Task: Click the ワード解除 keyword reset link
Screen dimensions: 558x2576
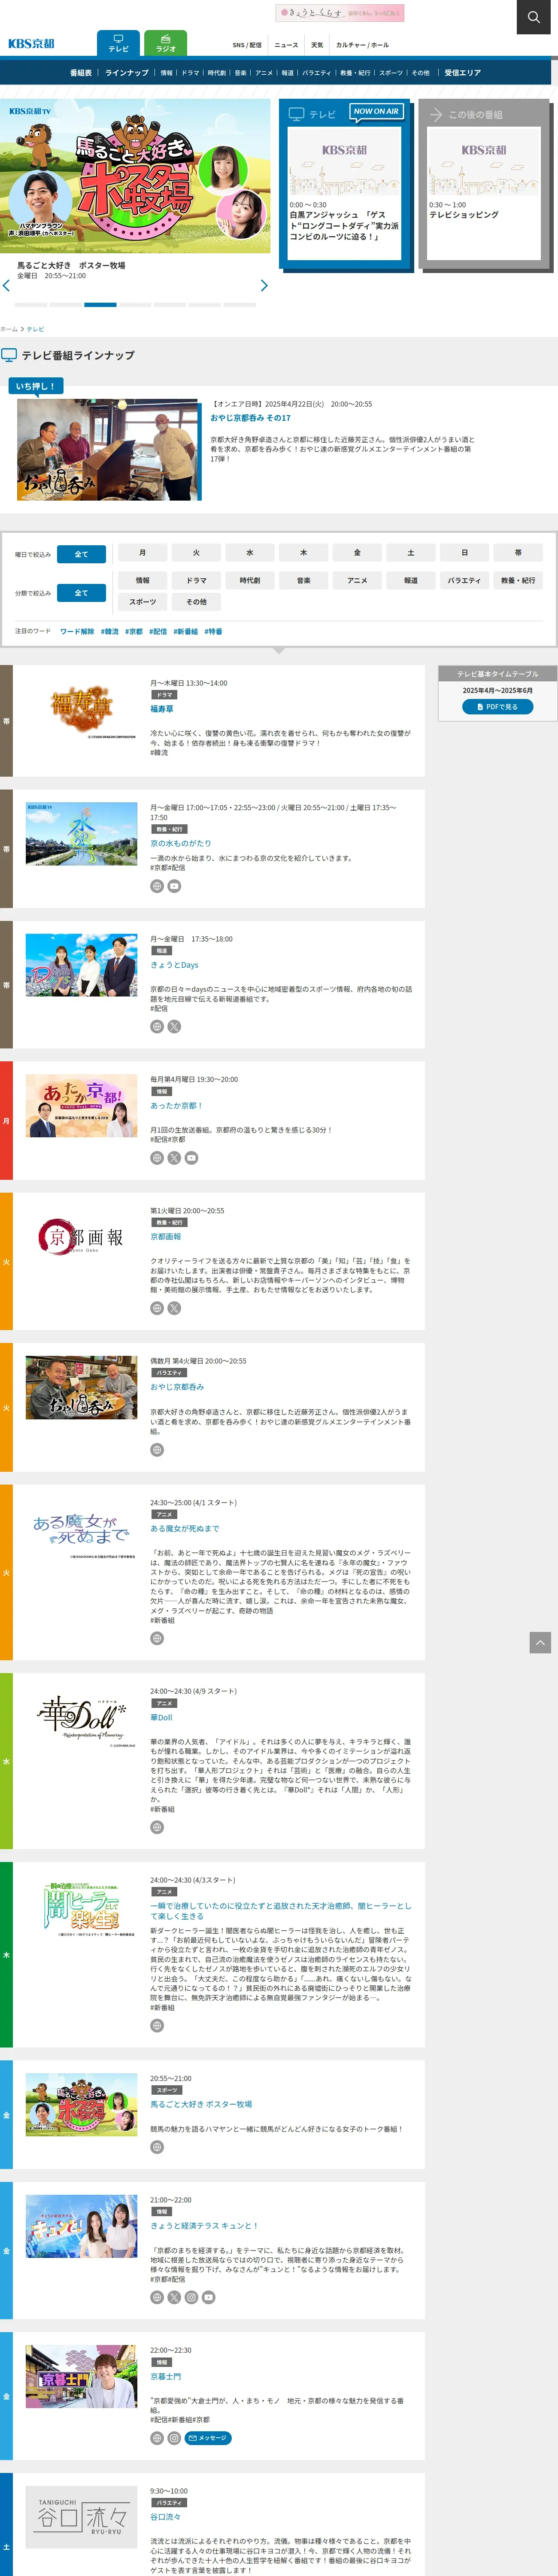Action: tap(77, 631)
